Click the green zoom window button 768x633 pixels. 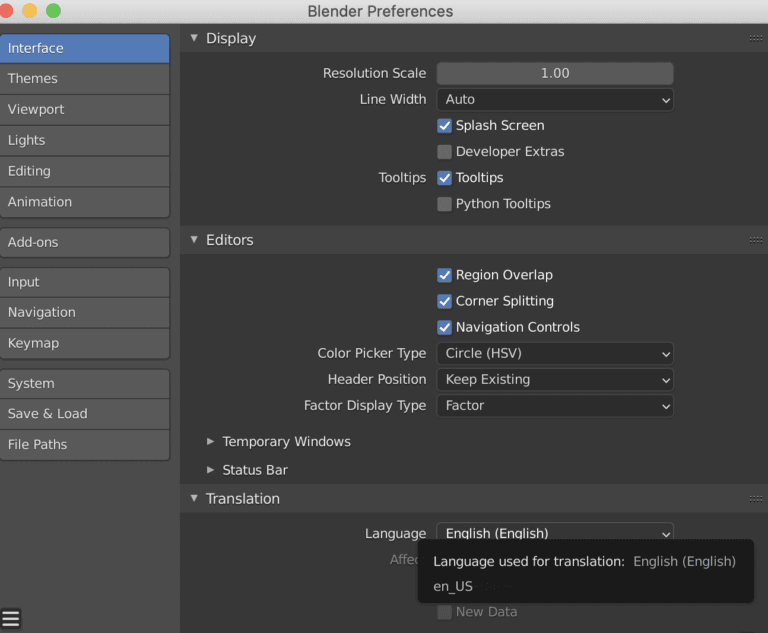tap(53, 10)
